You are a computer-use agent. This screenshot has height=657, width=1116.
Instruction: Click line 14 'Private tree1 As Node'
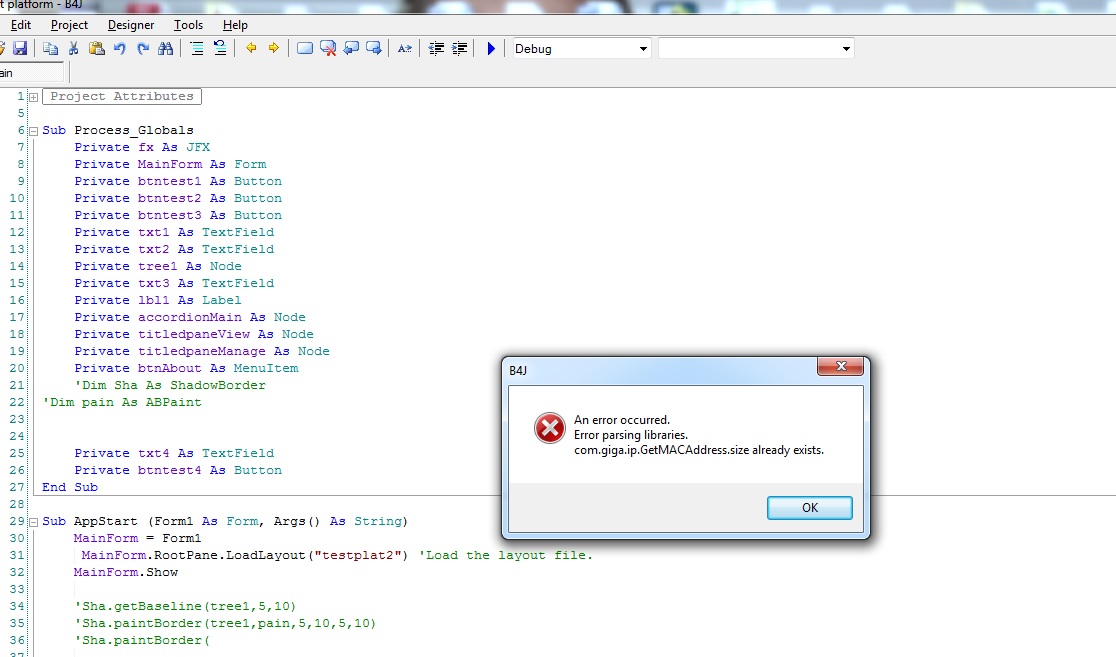(158, 266)
